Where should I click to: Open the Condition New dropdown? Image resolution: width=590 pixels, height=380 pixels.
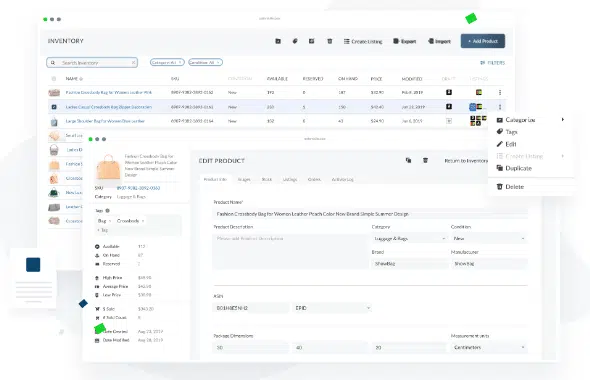(489, 239)
